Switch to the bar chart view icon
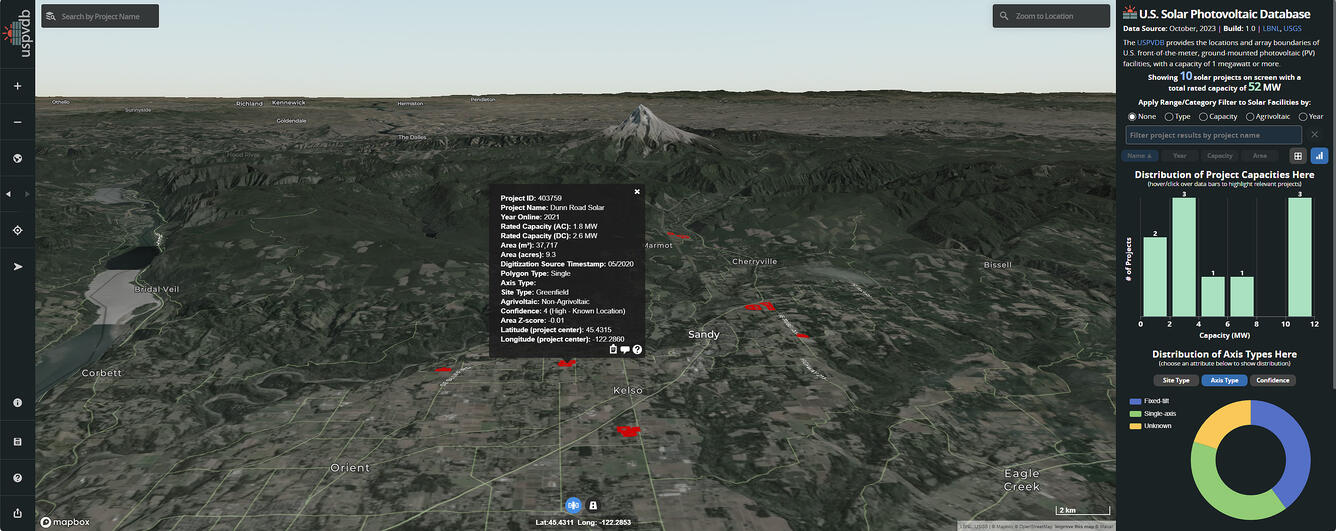The image size is (1336, 531). (1319, 156)
